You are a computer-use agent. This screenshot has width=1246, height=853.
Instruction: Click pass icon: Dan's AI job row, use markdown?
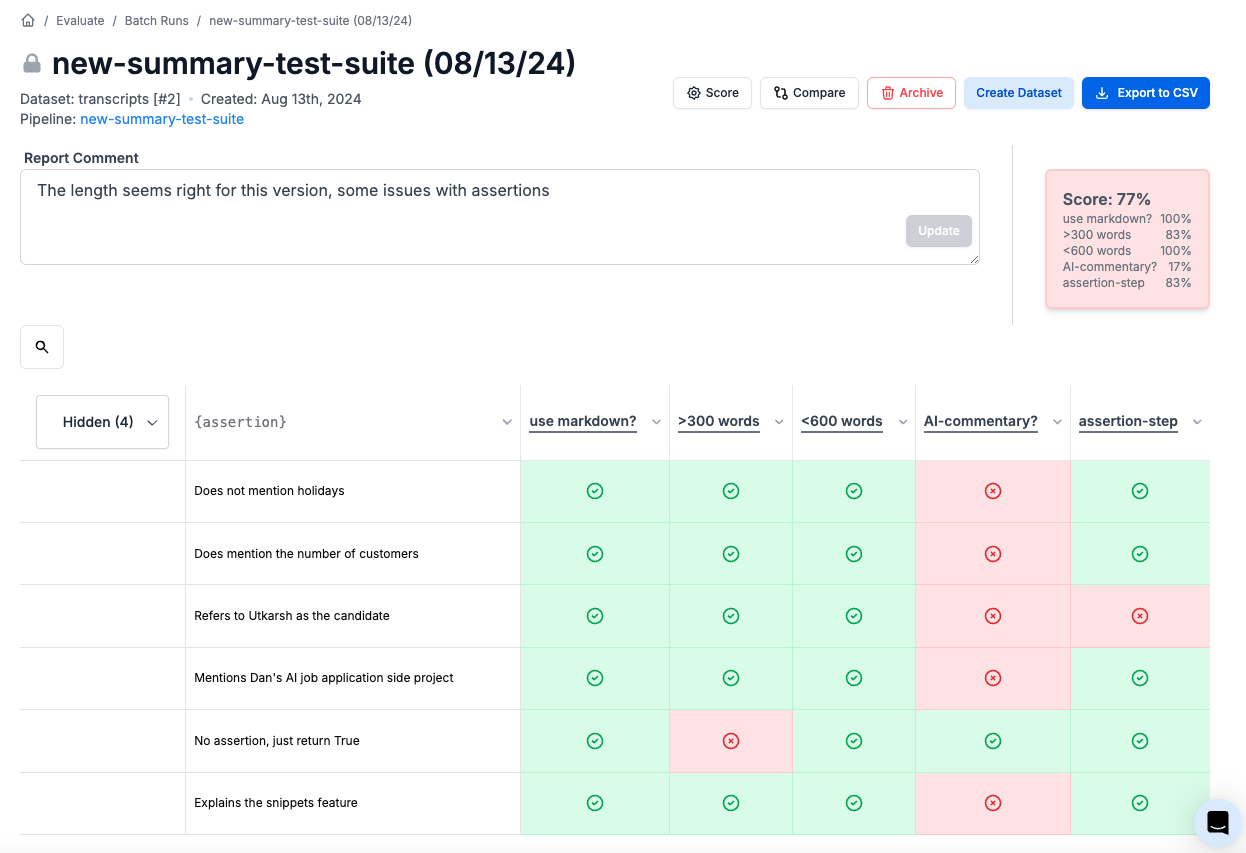(595, 678)
